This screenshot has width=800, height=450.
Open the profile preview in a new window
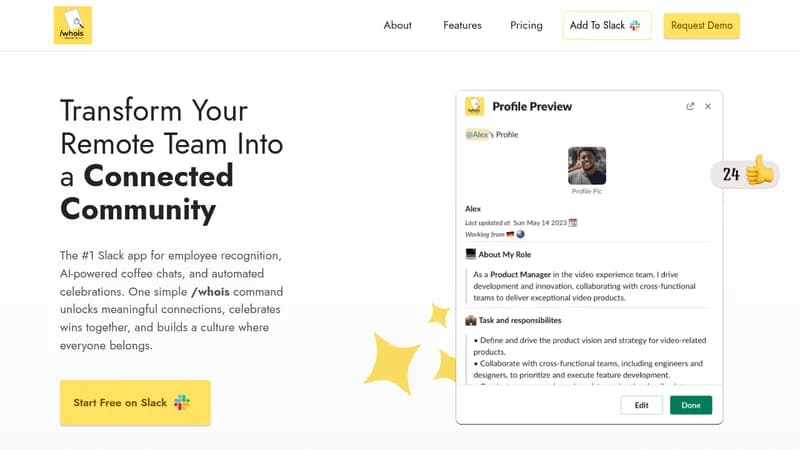point(690,106)
